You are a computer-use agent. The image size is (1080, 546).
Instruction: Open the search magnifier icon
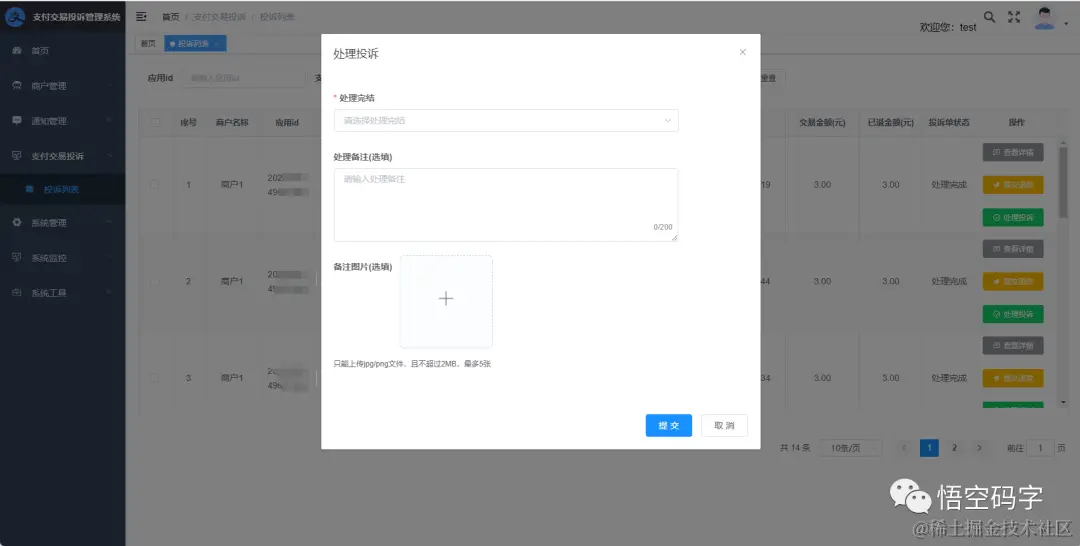pyautogui.click(x=989, y=17)
